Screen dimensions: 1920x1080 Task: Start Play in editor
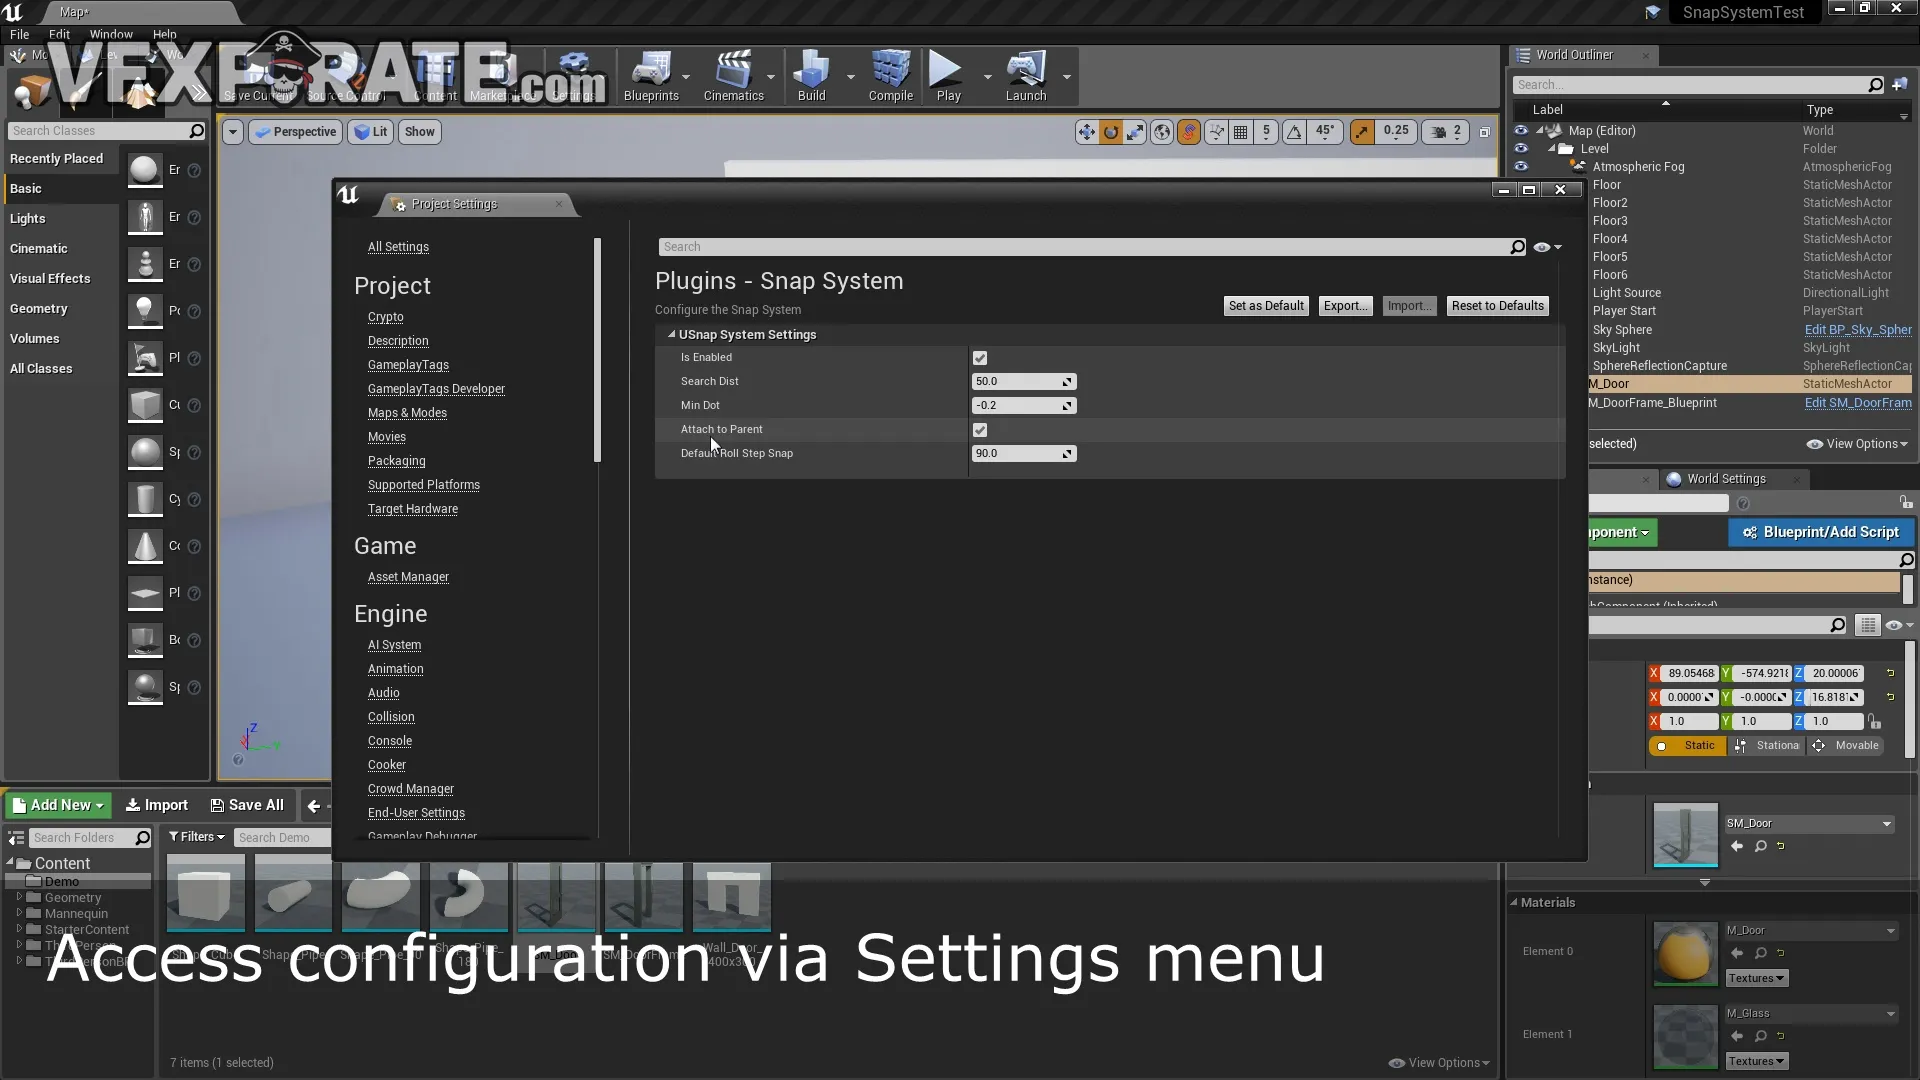[947, 77]
